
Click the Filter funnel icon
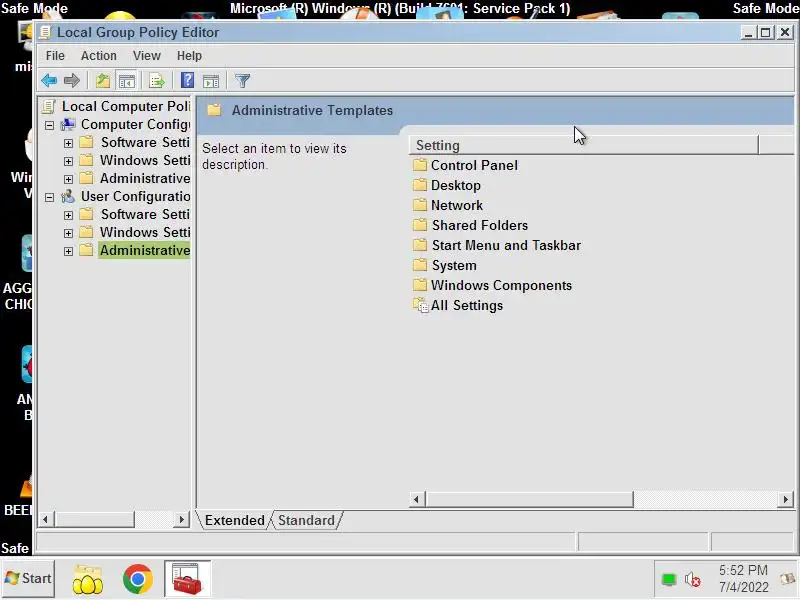click(x=242, y=80)
